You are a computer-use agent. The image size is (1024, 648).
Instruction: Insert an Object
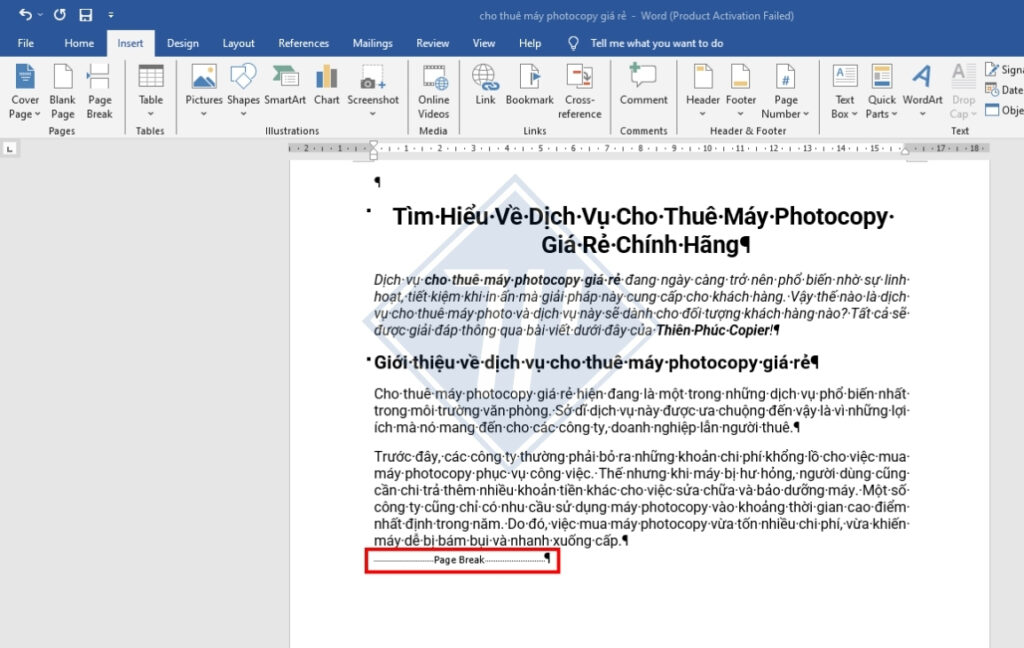point(1004,110)
